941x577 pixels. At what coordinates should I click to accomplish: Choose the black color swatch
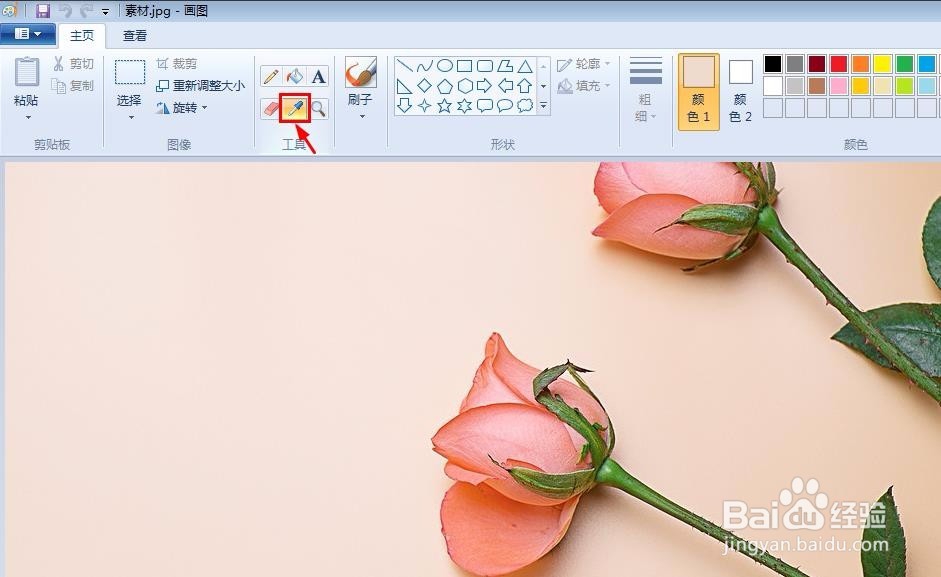point(773,64)
